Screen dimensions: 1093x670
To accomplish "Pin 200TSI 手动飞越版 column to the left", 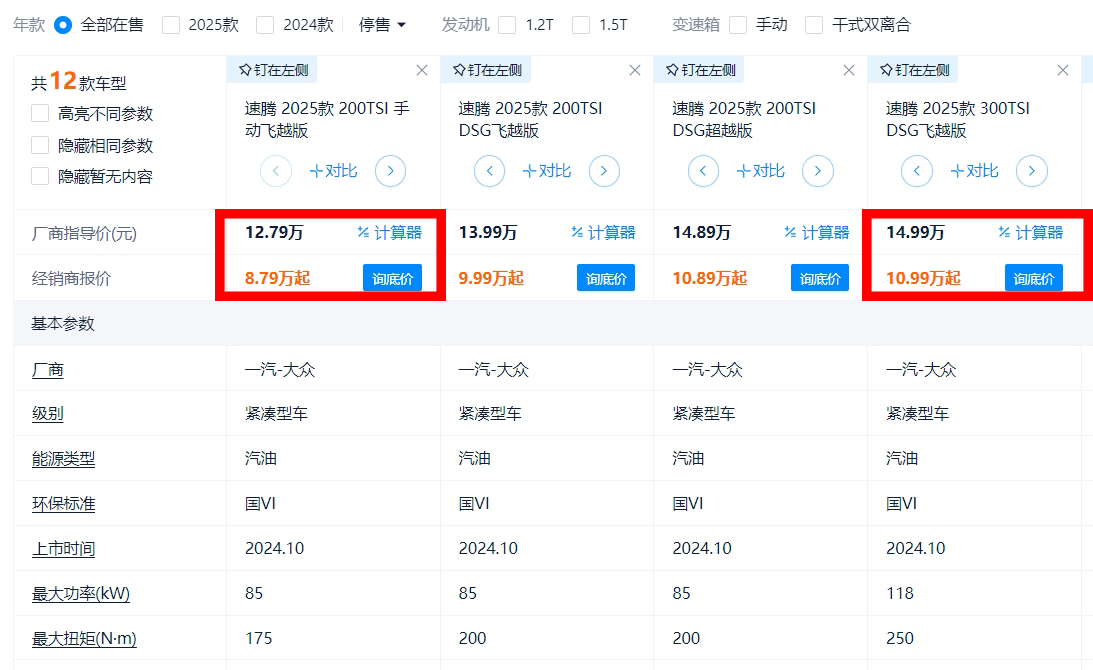I will 273,70.
